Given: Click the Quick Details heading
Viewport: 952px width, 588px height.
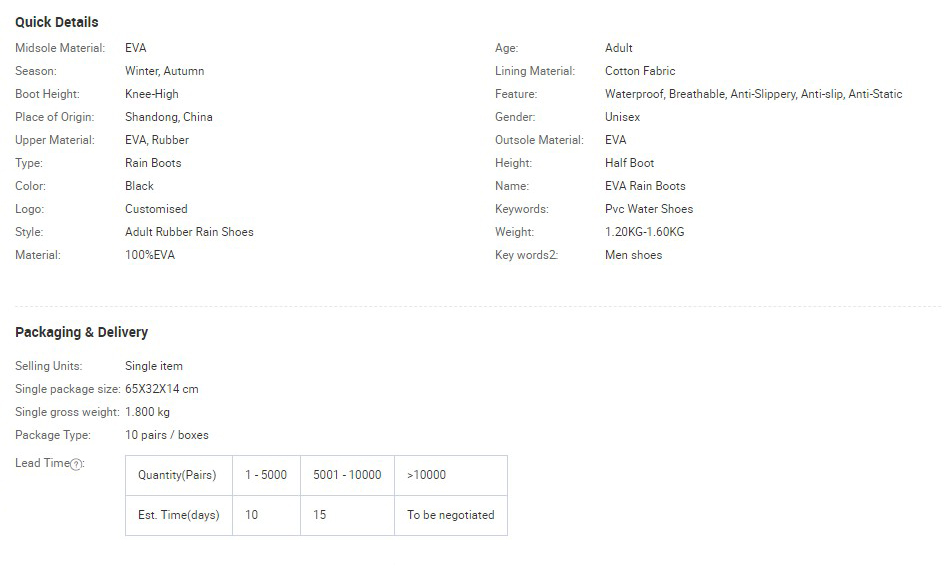Looking at the screenshot, I should (x=56, y=22).
